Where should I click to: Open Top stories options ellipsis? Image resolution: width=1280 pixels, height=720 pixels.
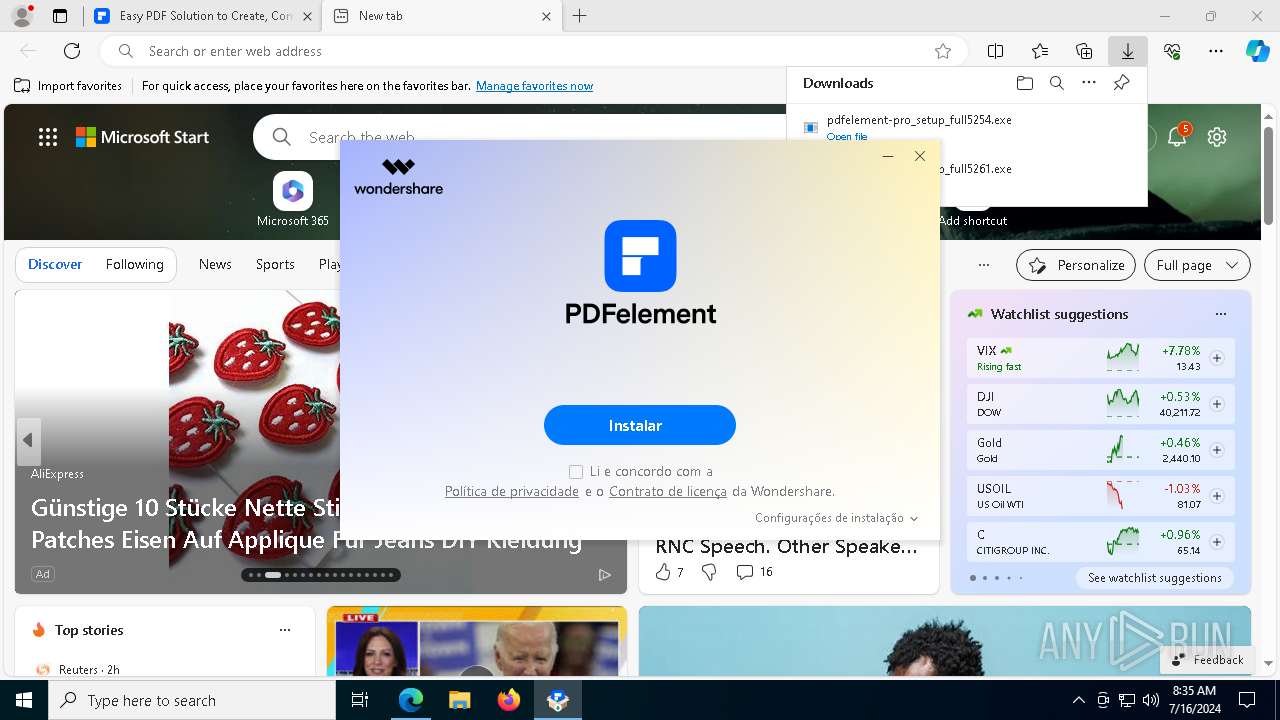[x=285, y=630]
